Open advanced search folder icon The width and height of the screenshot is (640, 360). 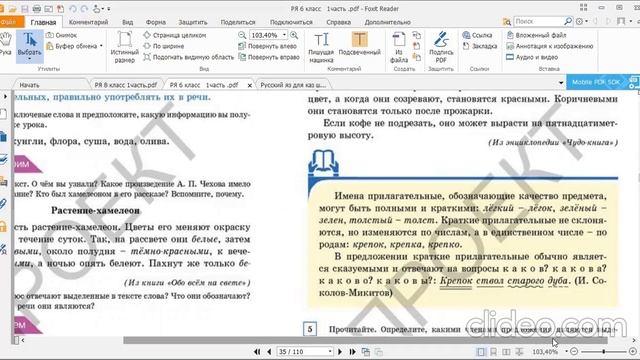pos(507,21)
